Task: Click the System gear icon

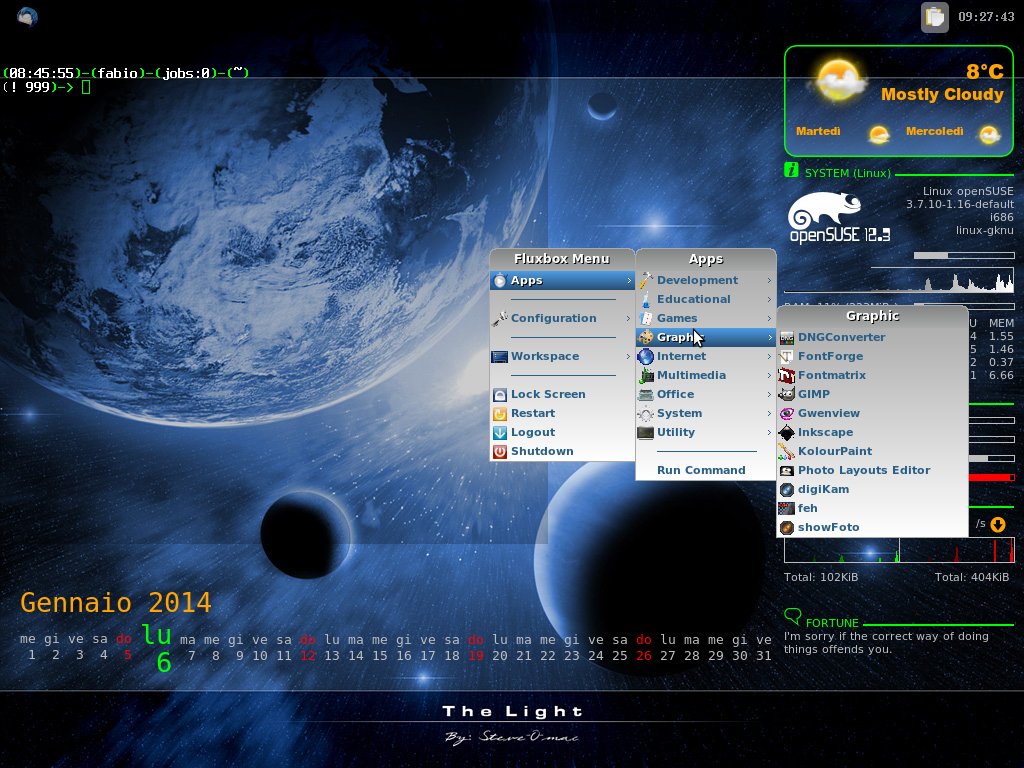Action: [x=646, y=413]
